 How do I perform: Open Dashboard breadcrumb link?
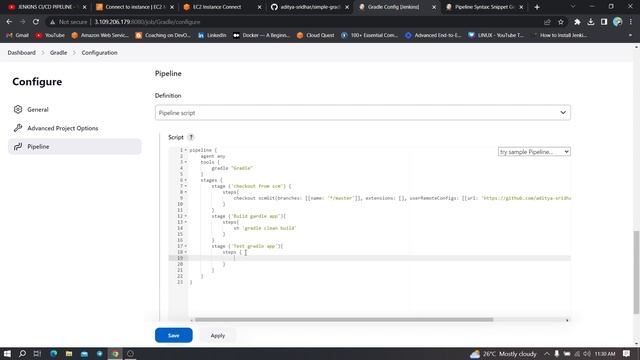[x=21, y=53]
